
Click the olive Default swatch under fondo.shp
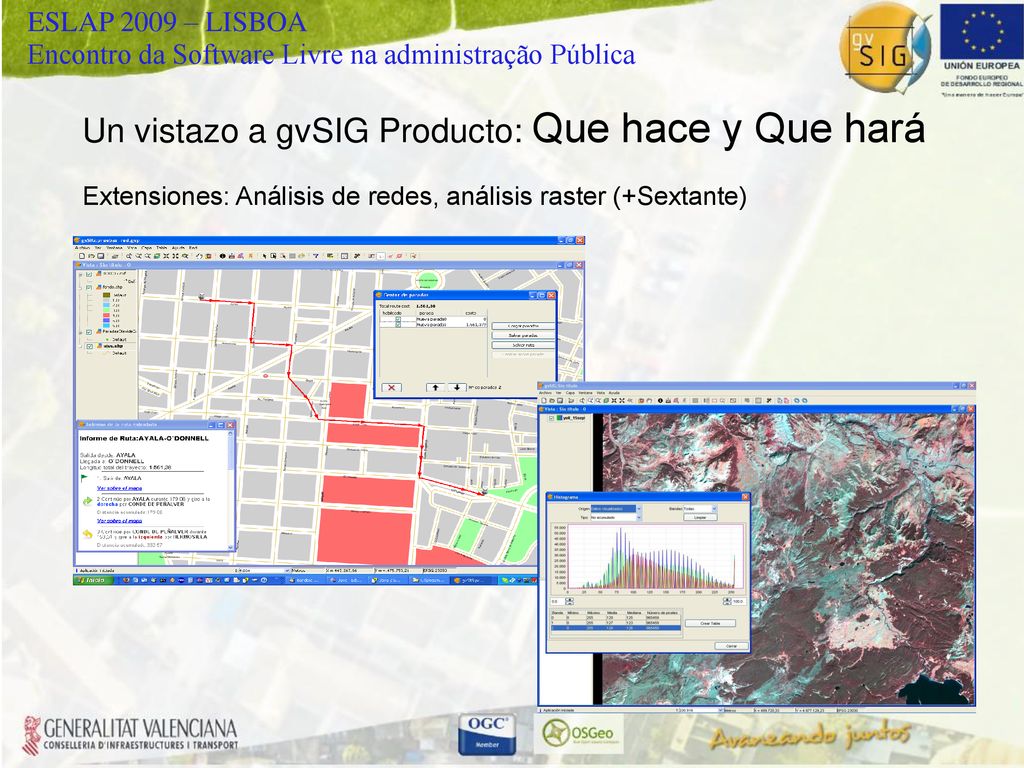pyautogui.click(x=106, y=295)
